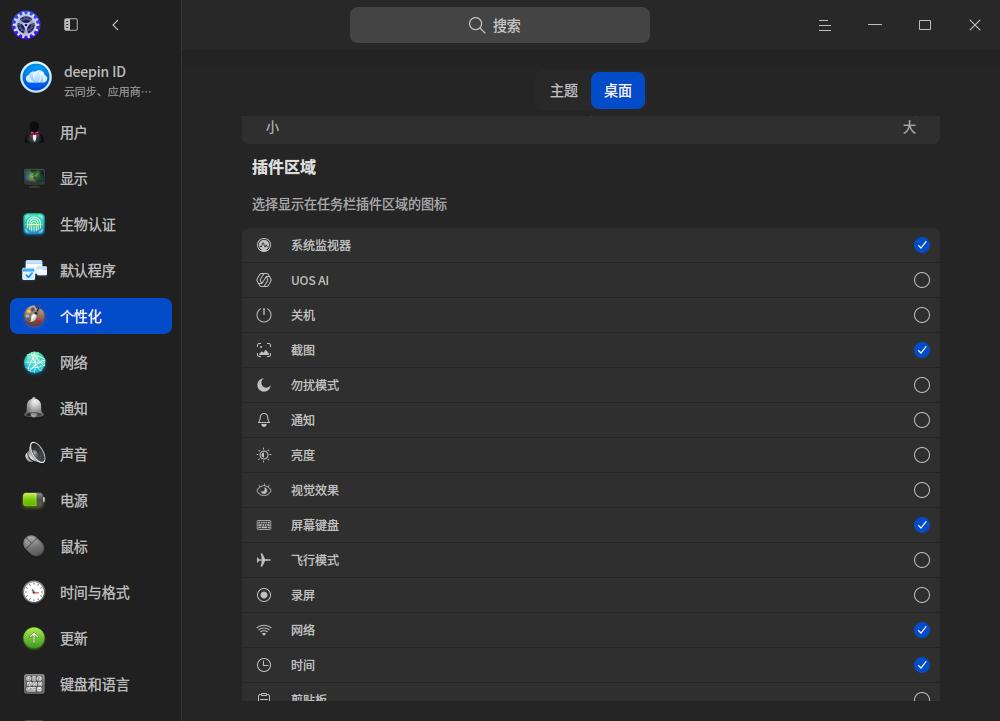The image size is (1000, 721).
Task: Enable 录屏 plugin checkbox
Action: (922, 595)
